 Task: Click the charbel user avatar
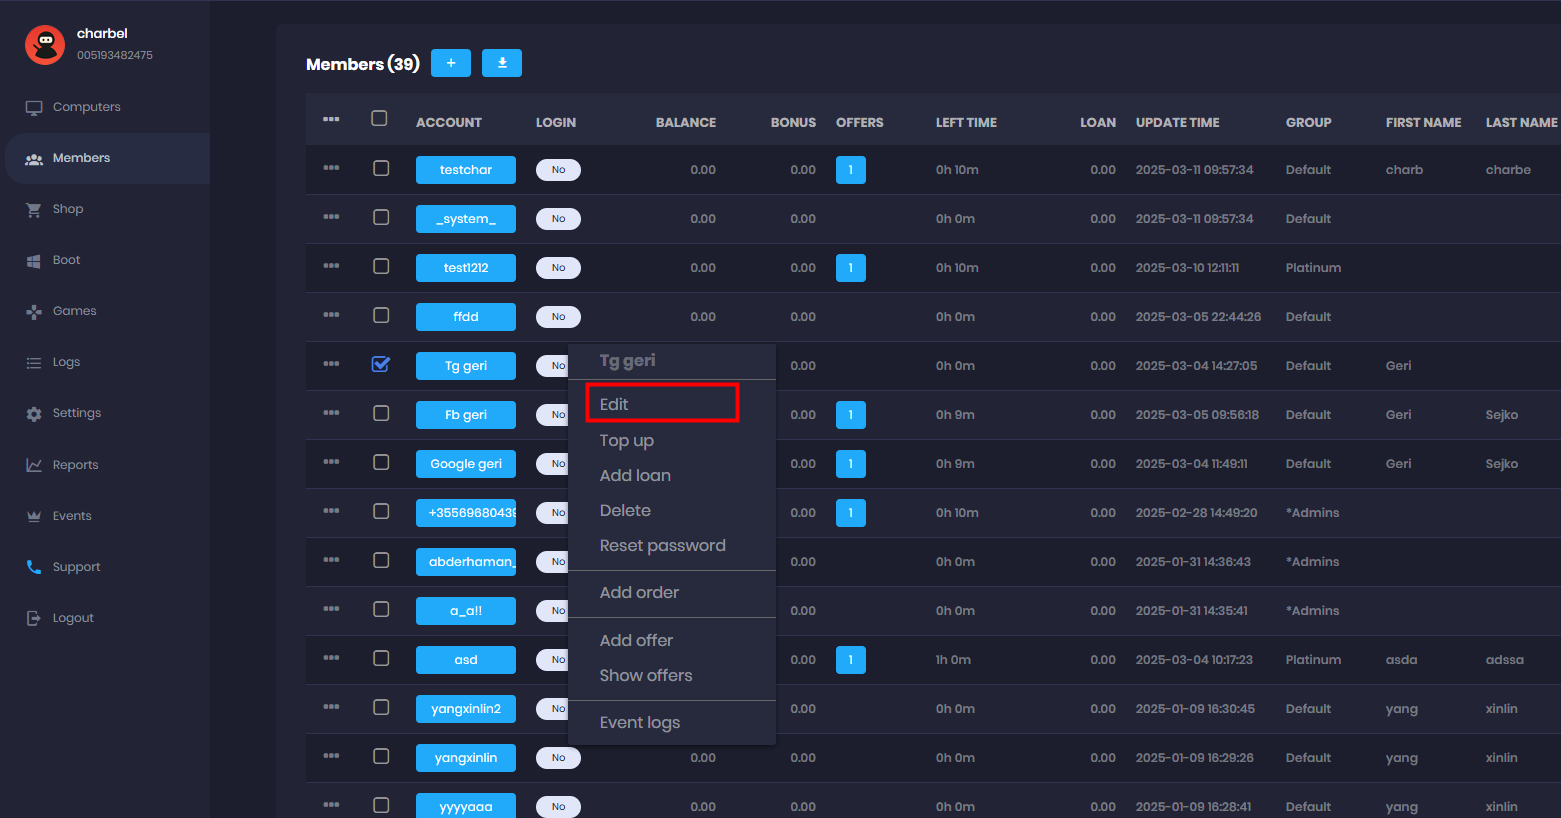[45, 44]
